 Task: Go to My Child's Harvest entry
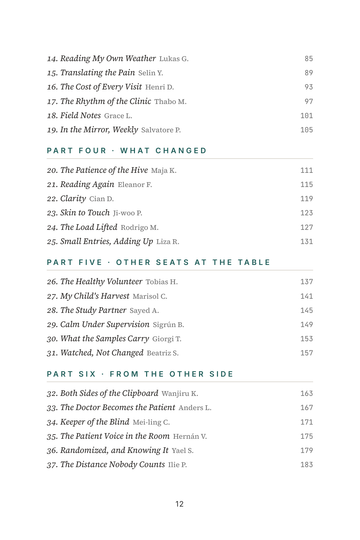coord(180,296)
